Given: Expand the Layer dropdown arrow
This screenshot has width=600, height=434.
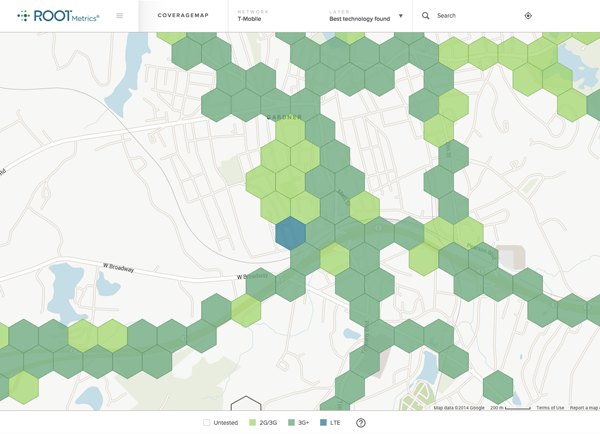Looking at the screenshot, I should [x=401, y=16].
